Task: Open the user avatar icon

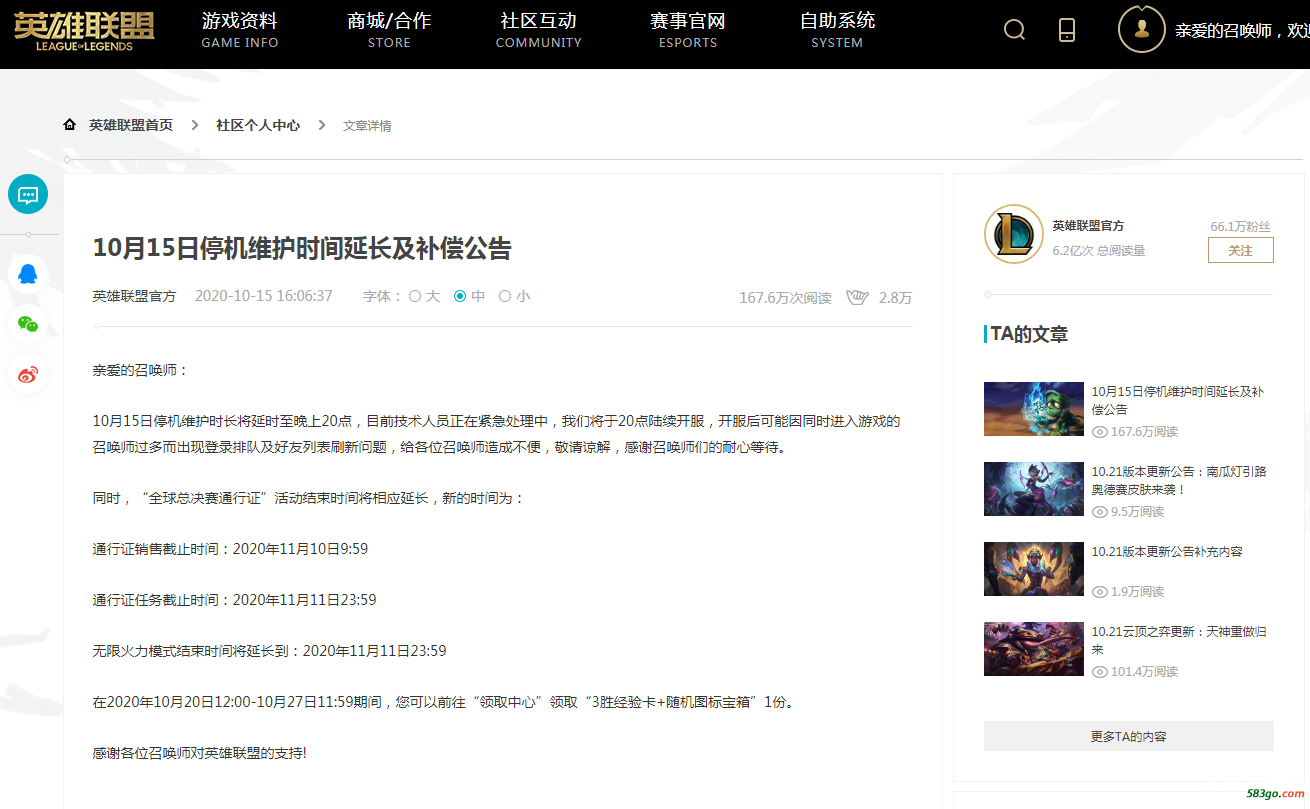Action: coord(1141,29)
